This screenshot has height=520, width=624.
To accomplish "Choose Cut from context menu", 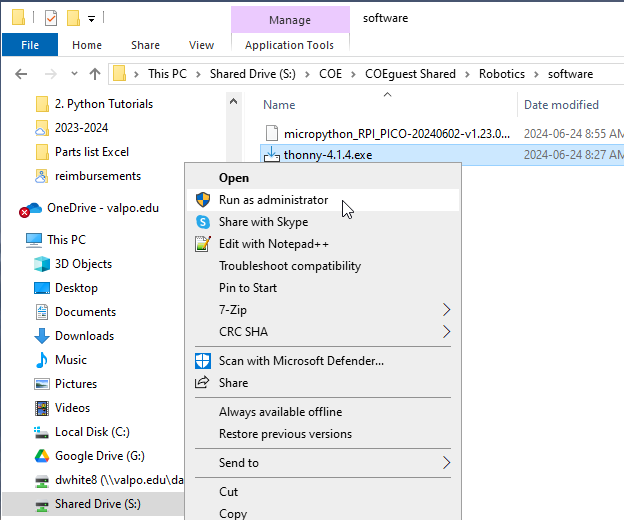I will 323,492.
